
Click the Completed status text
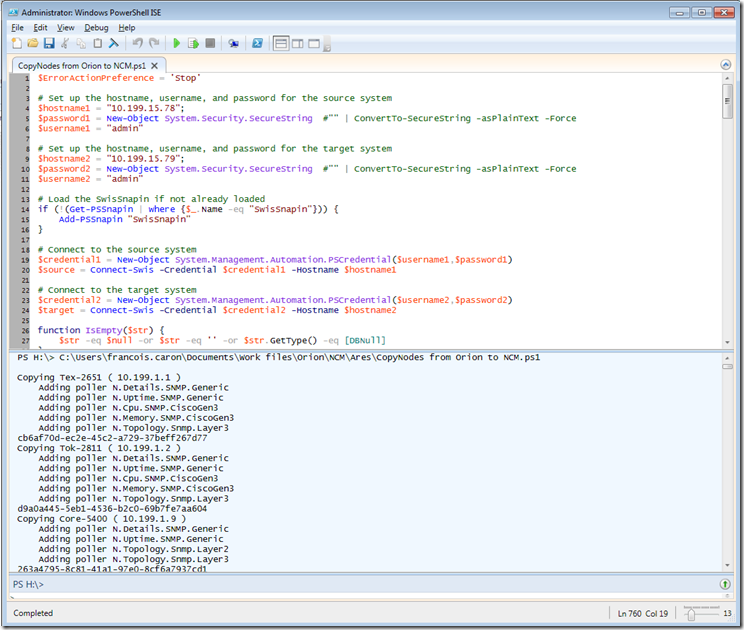pyautogui.click(x=33, y=613)
